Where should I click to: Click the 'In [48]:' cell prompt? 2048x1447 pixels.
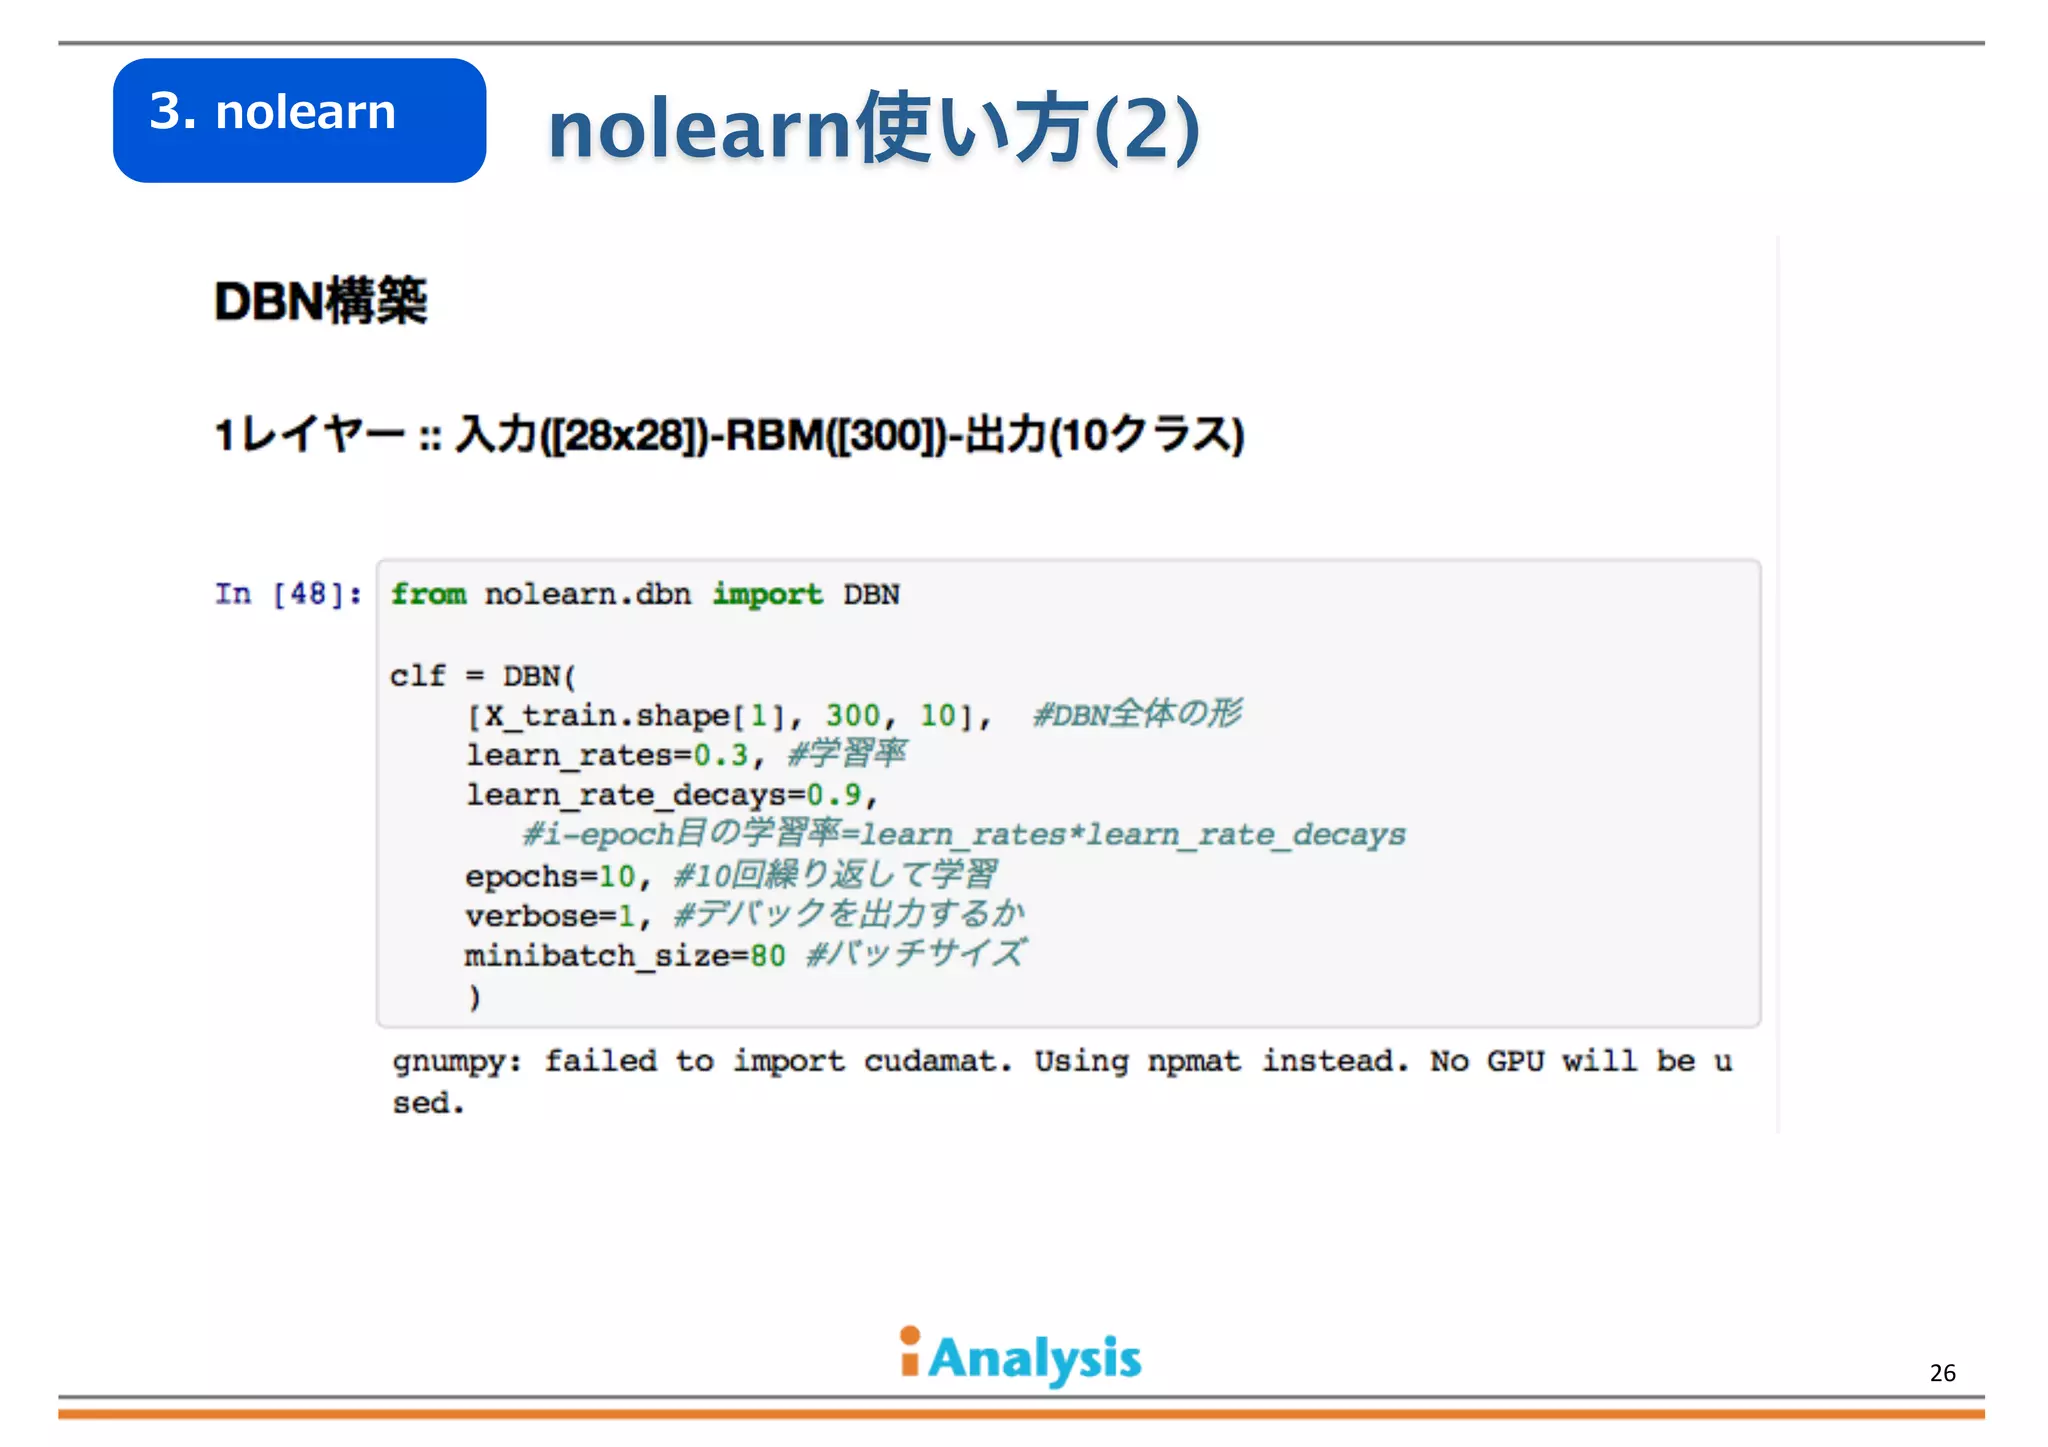pos(288,594)
